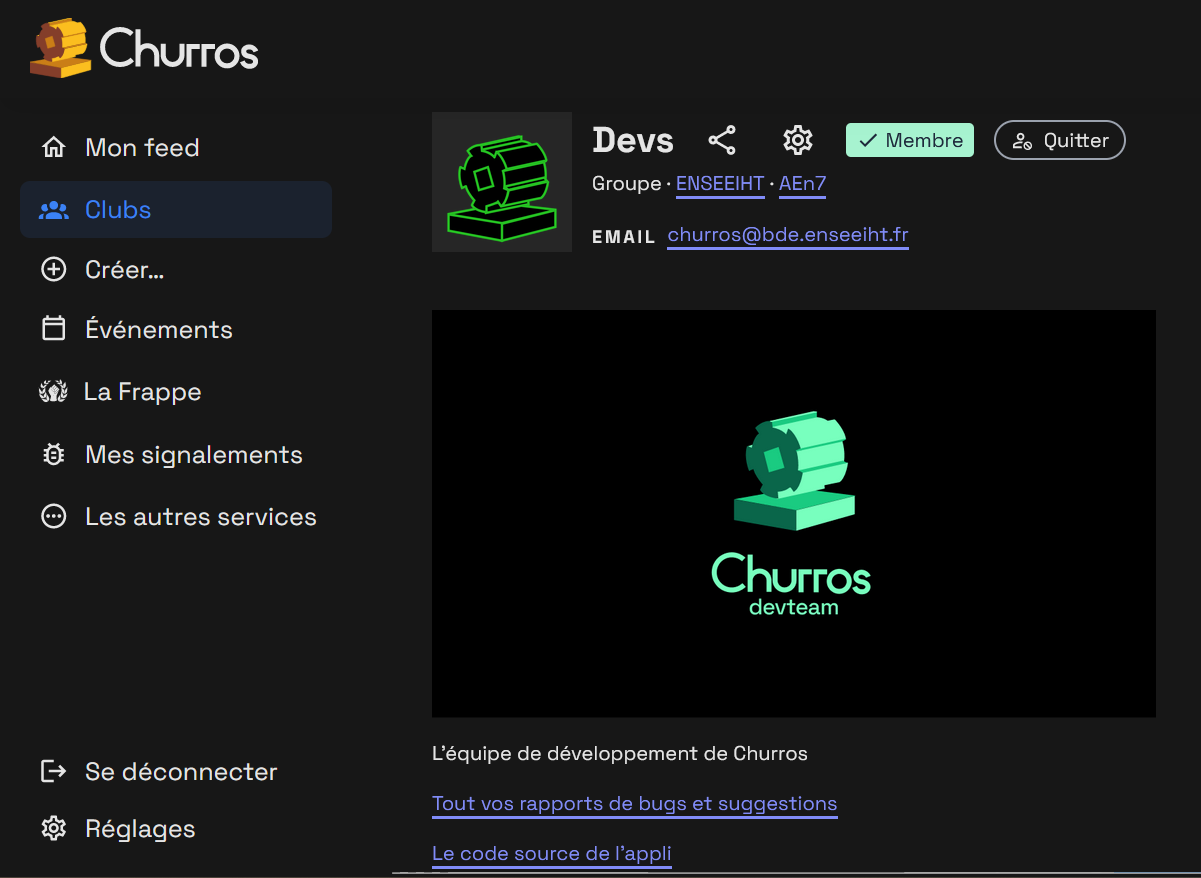The width and height of the screenshot is (1201, 878).
Task: Click the La Frappe laurel icon
Action: (53, 392)
